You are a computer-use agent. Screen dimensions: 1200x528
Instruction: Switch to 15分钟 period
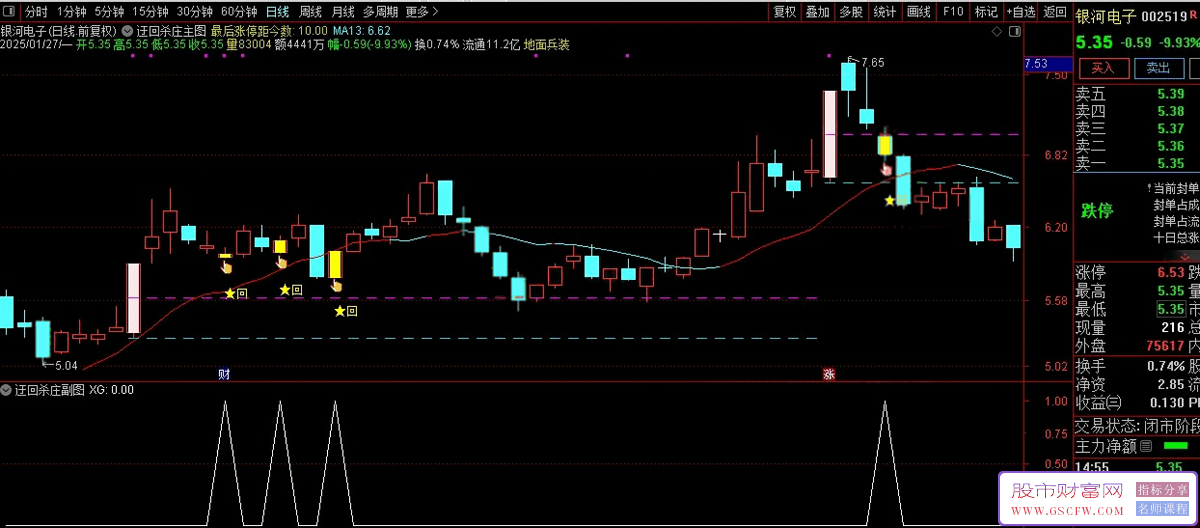click(150, 12)
